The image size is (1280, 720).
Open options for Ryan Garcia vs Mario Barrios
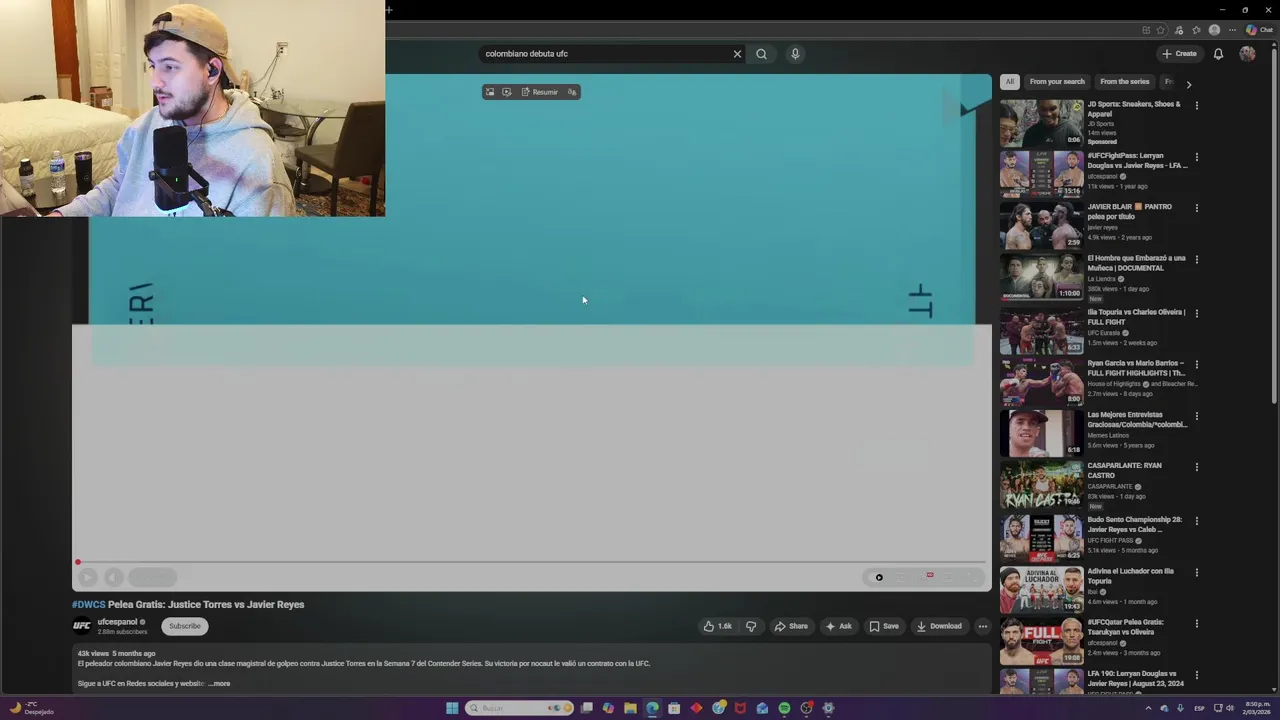coord(1197,365)
